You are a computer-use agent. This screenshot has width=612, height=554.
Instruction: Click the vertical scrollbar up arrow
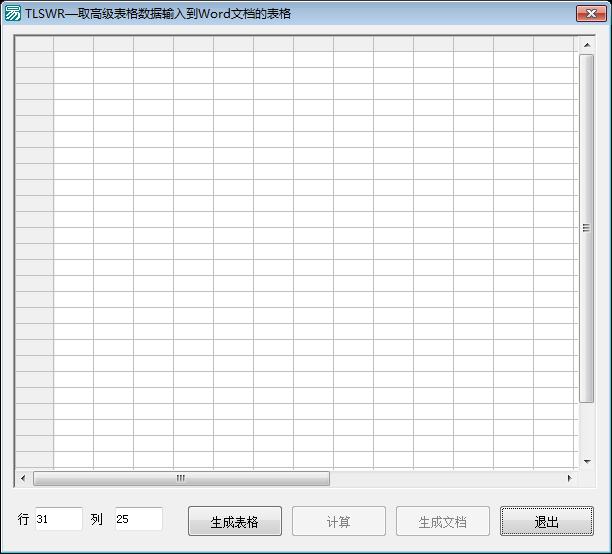[x=587, y=45]
